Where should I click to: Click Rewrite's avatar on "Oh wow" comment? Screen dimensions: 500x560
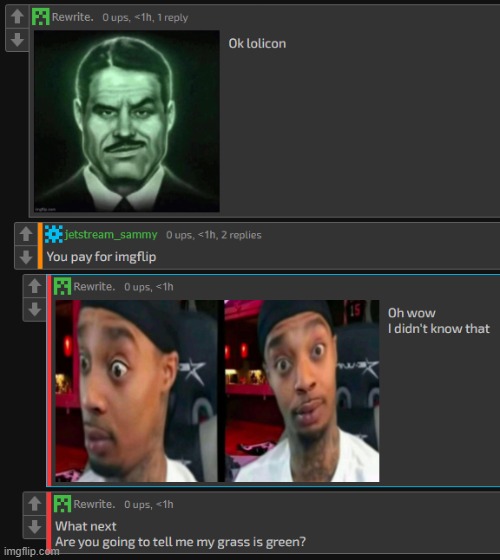pyautogui.click(x=62, y=286)
